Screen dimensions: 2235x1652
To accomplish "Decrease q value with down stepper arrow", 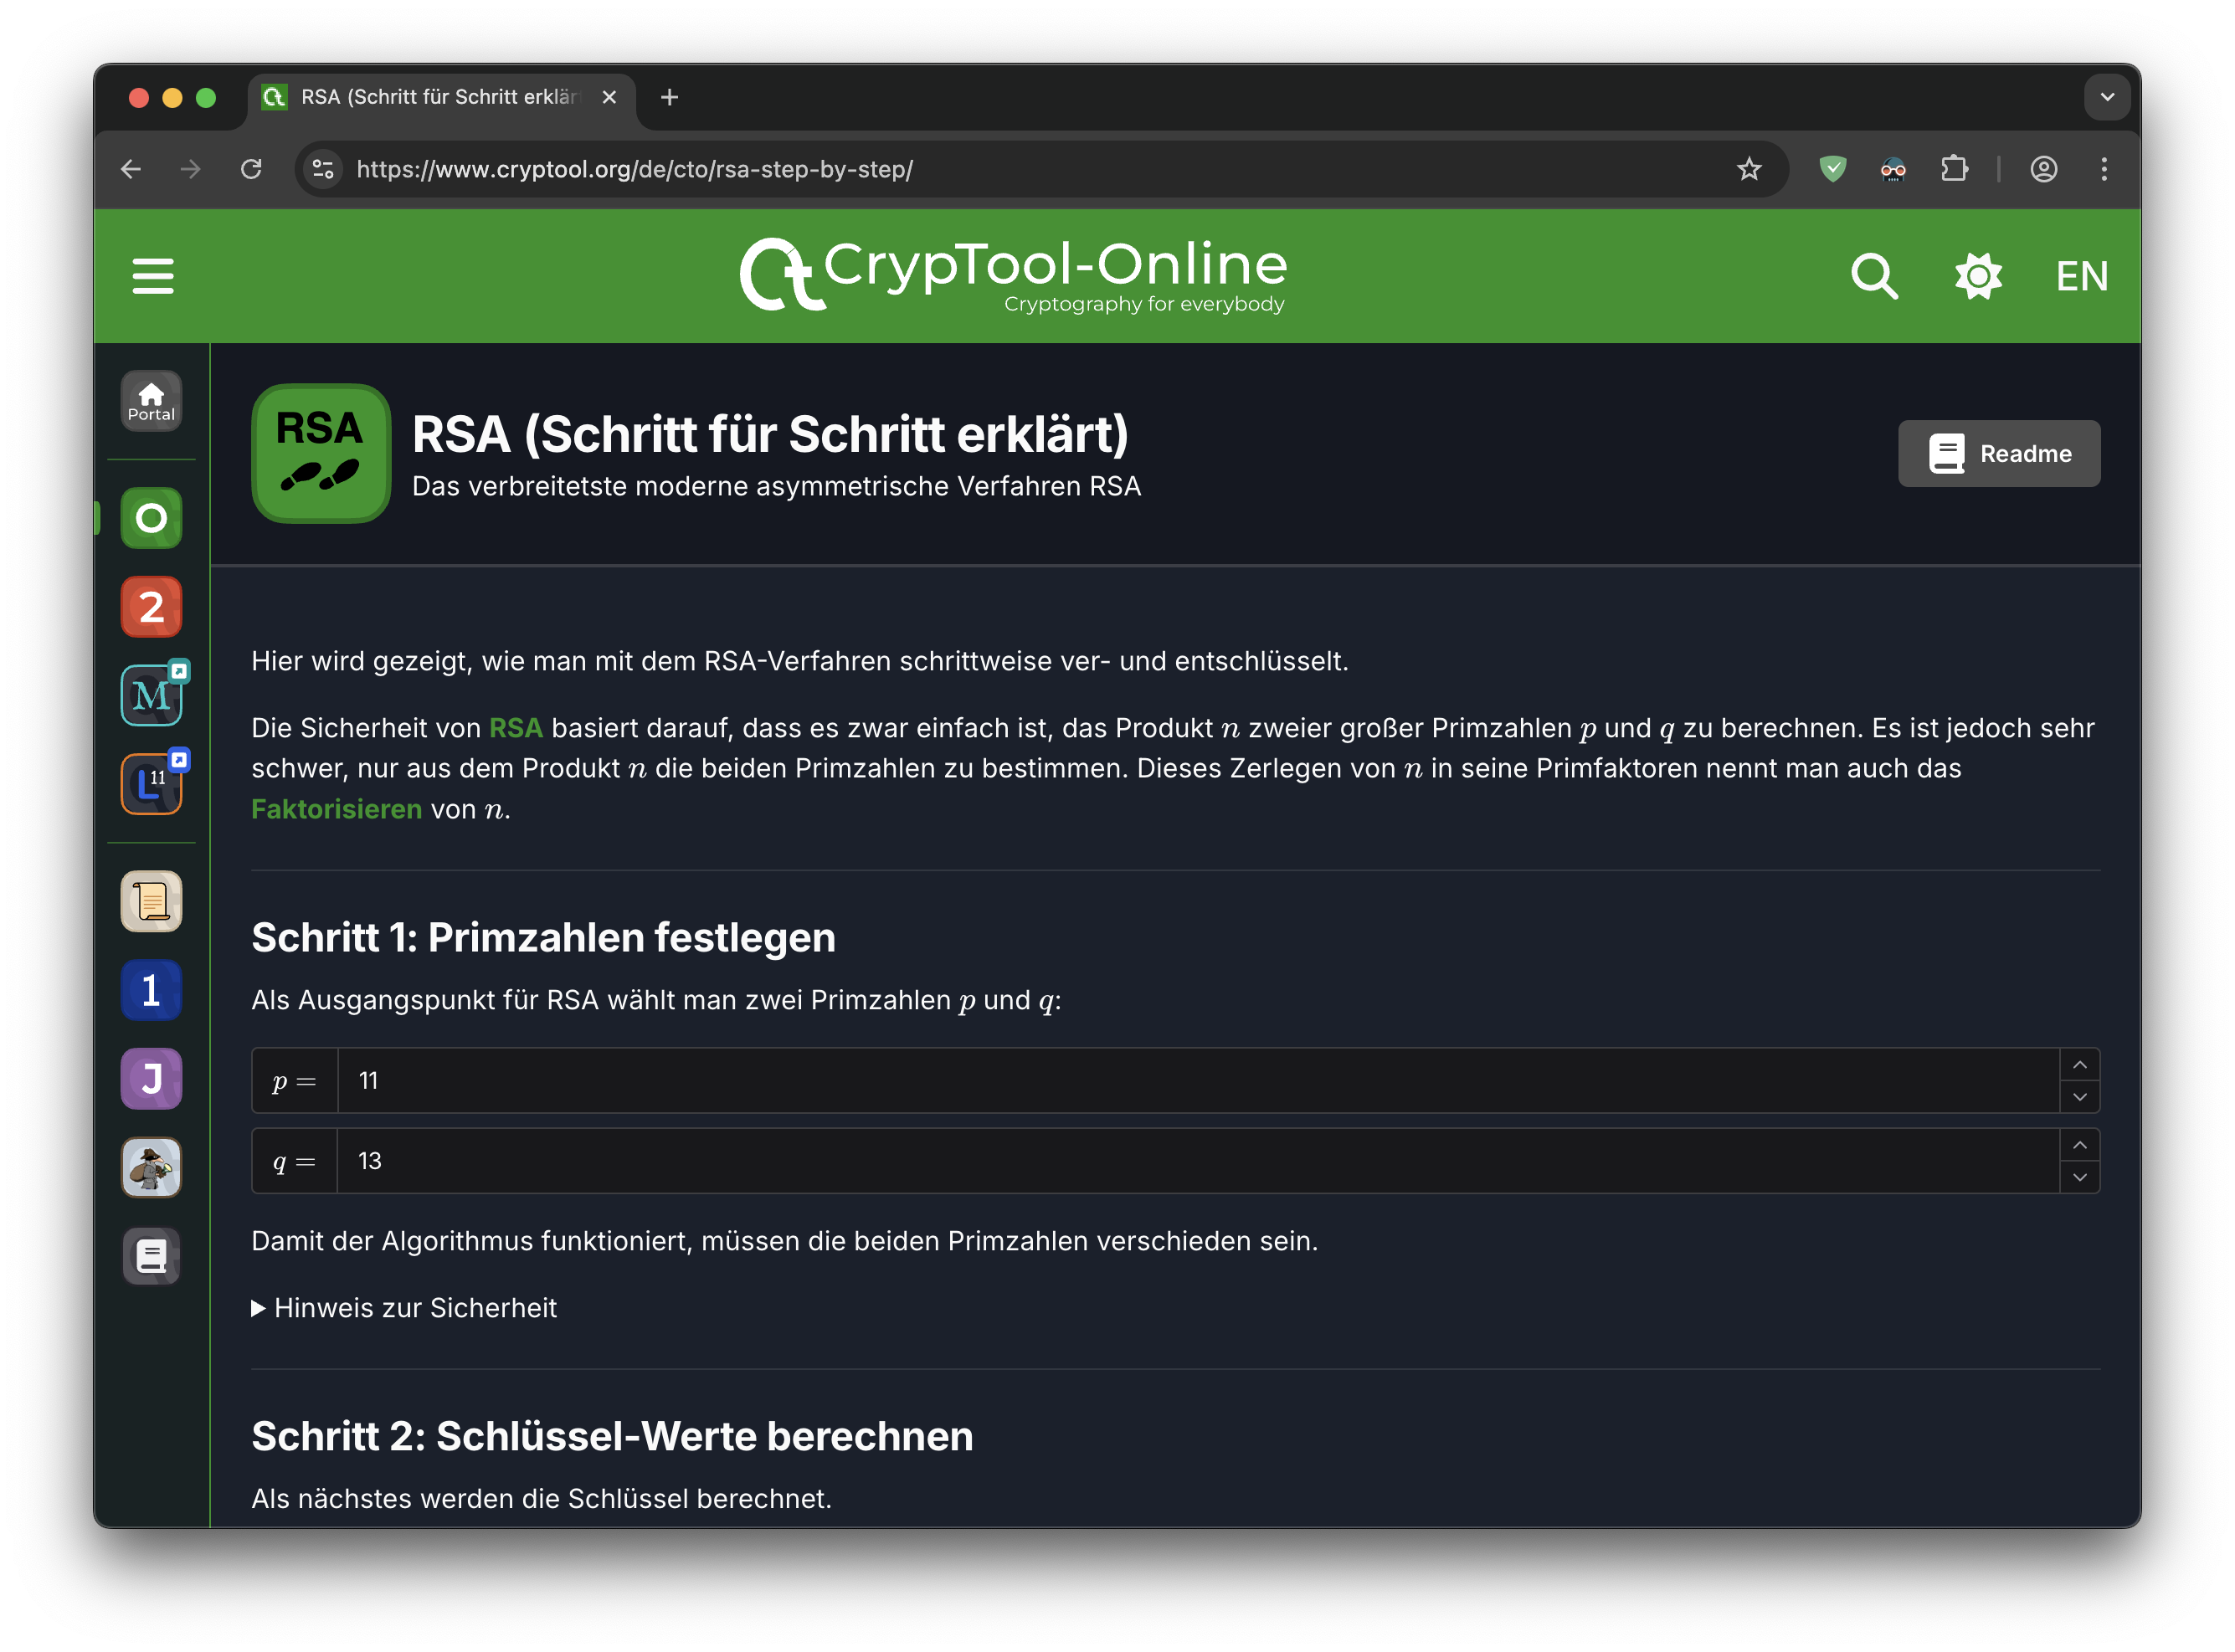I will click(2079, 1178).
